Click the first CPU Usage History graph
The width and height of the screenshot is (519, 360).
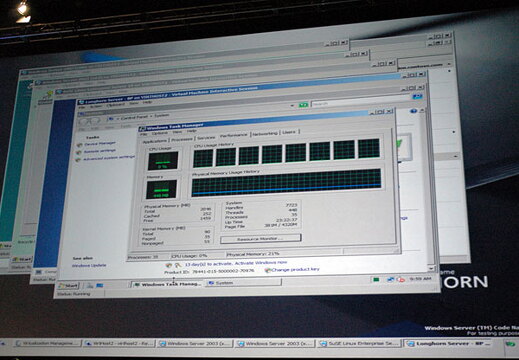tap(203, 158)
